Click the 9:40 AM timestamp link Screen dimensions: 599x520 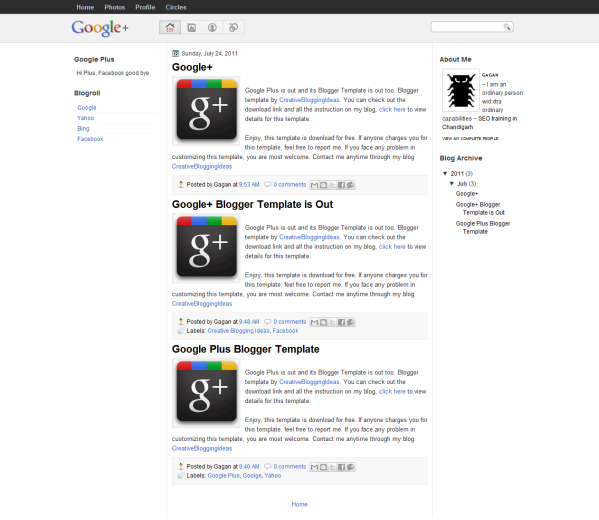[249, 467]
